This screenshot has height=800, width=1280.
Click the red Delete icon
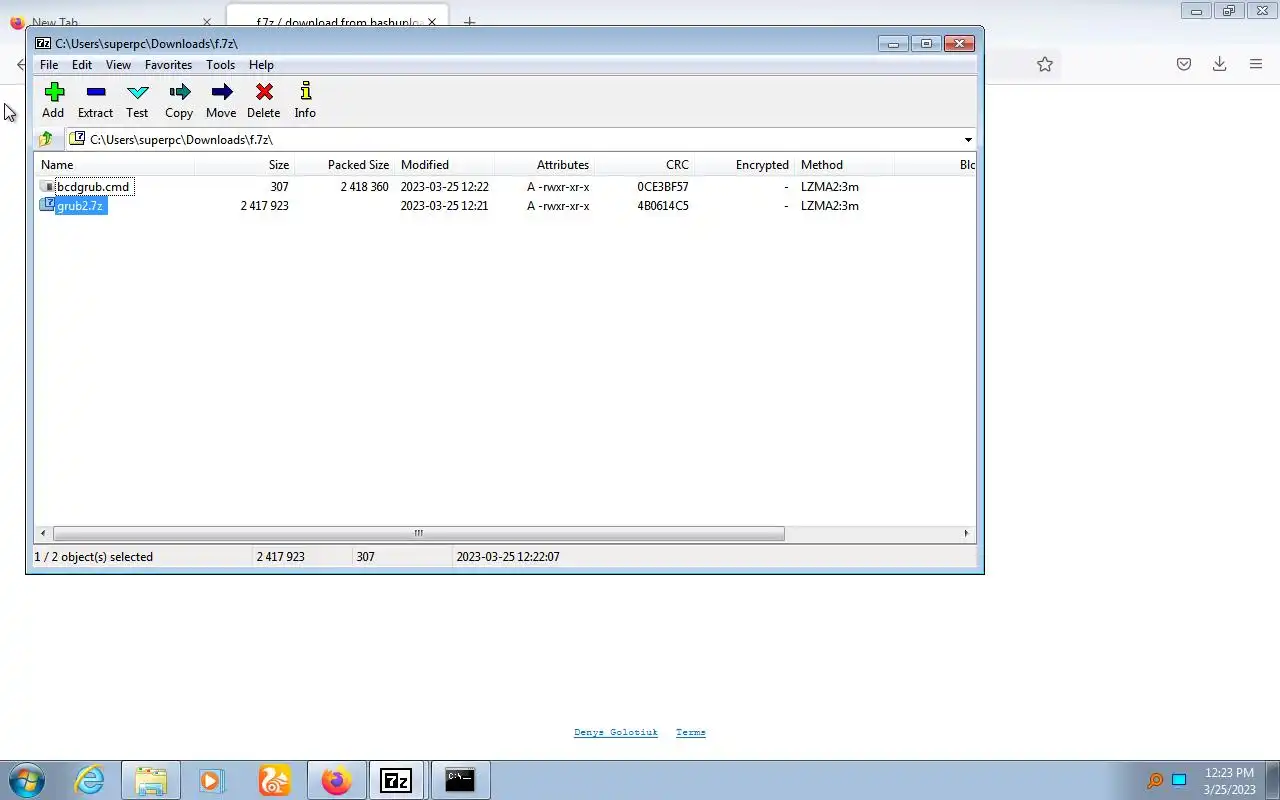[x=264, y=92]
